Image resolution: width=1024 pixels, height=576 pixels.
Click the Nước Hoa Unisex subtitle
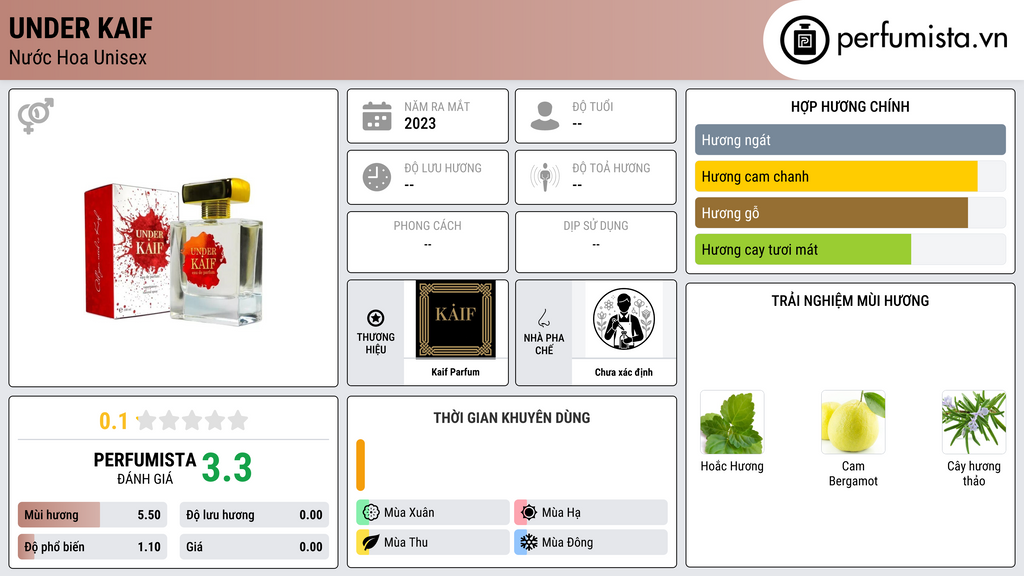tap(78, 57)
